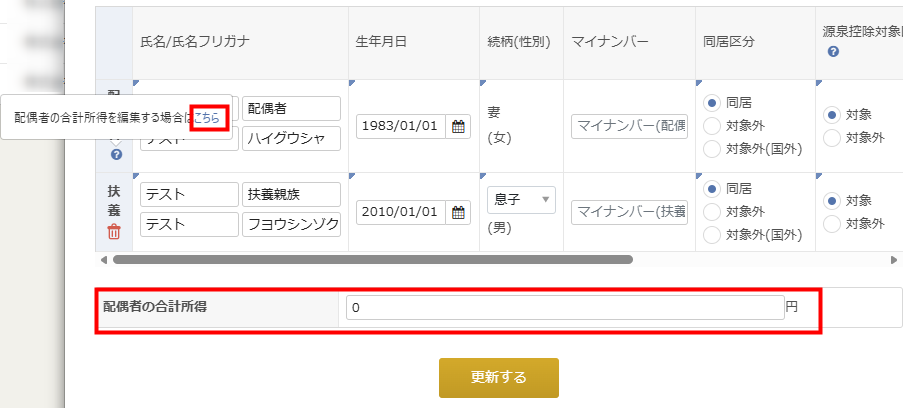The width and height of the screenshot is (909, 408).
Task: Open calendar picker for spouse birthdate
Action: pyautogui.click(x=458, y=127)
